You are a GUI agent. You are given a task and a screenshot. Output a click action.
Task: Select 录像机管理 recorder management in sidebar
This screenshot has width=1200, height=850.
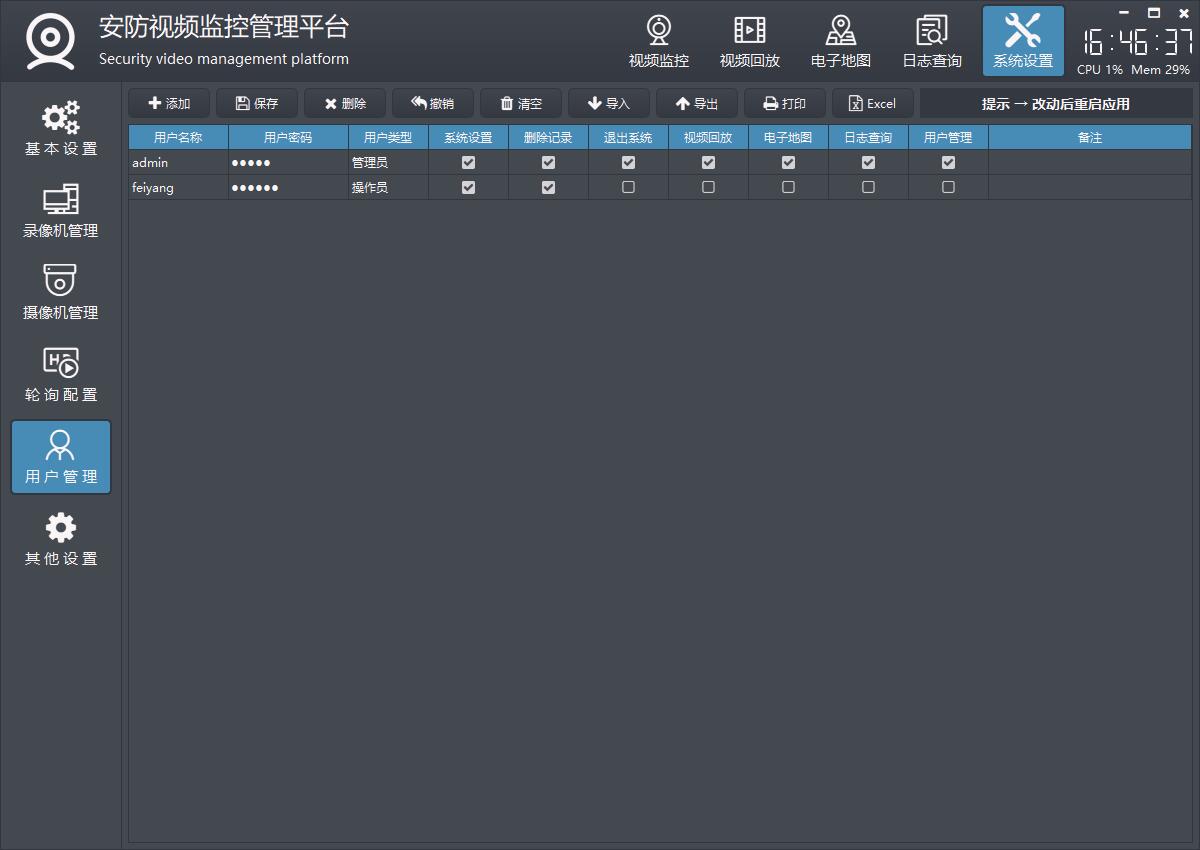tap(61, 211)
